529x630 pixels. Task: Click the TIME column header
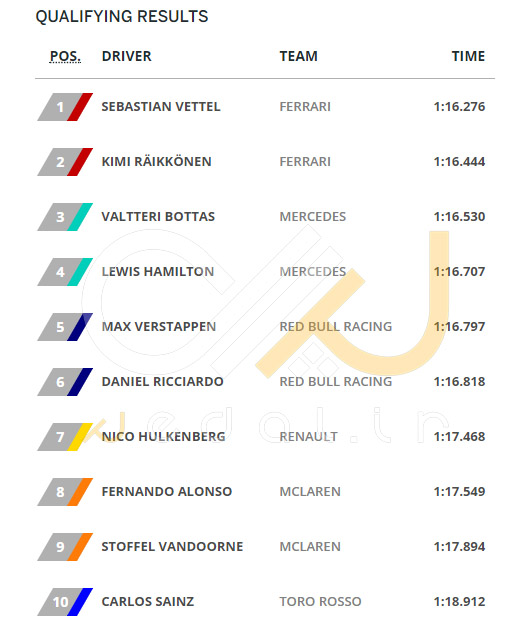point(468,56)
